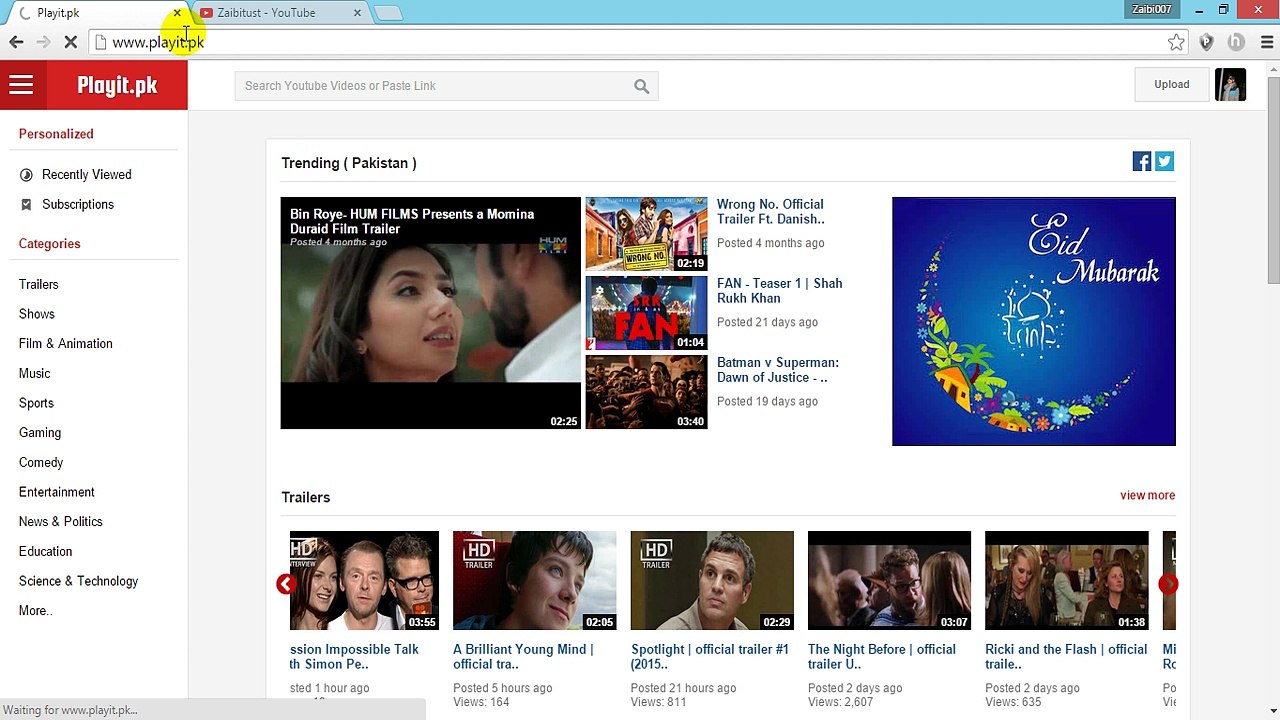Open Chrome menu icon
1280x720 pixels.
click(1265, 42)
